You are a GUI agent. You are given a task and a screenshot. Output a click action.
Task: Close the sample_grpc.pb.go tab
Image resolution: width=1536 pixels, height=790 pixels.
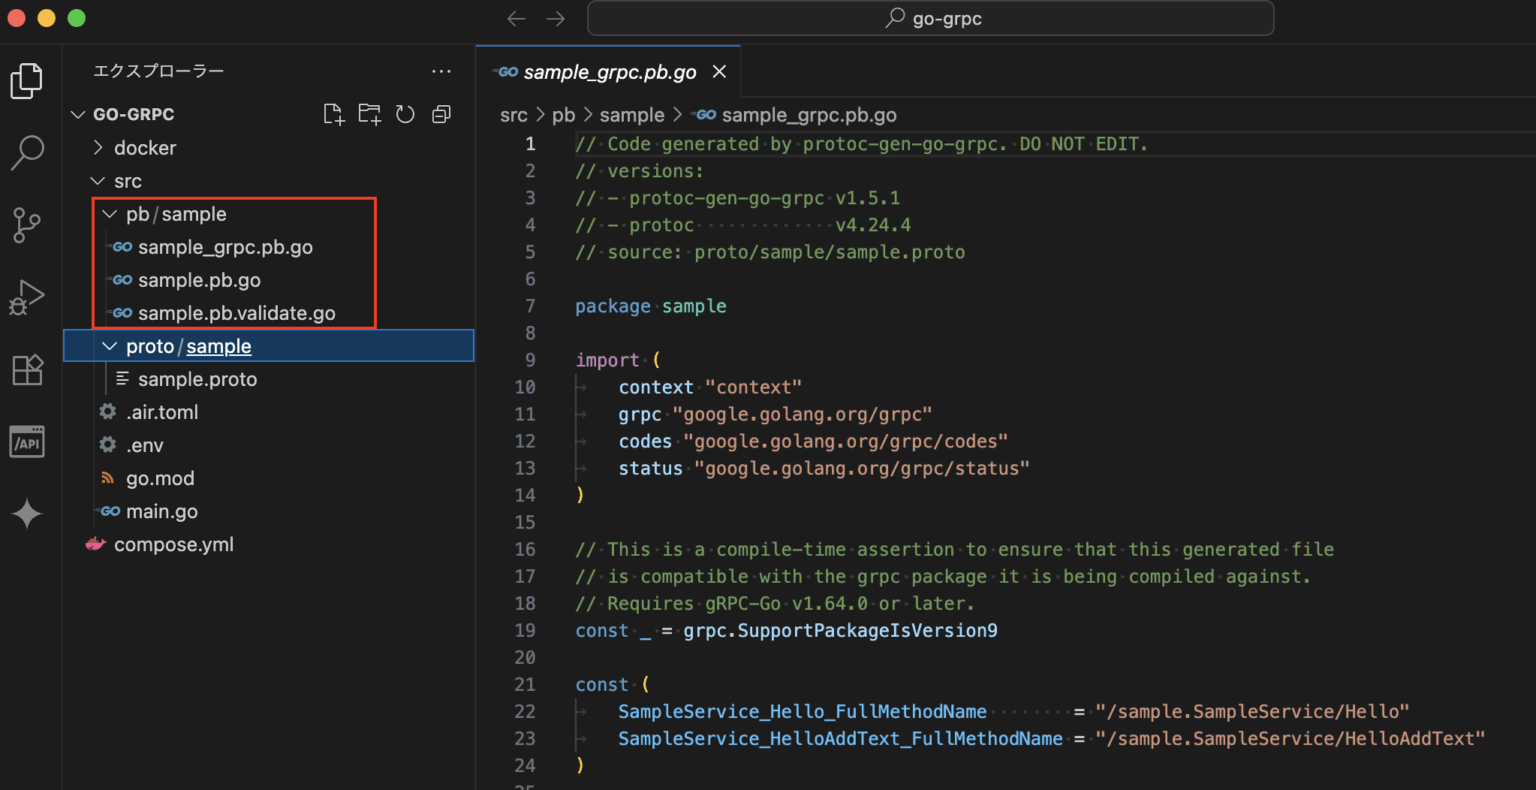click(x=719, y=71)
